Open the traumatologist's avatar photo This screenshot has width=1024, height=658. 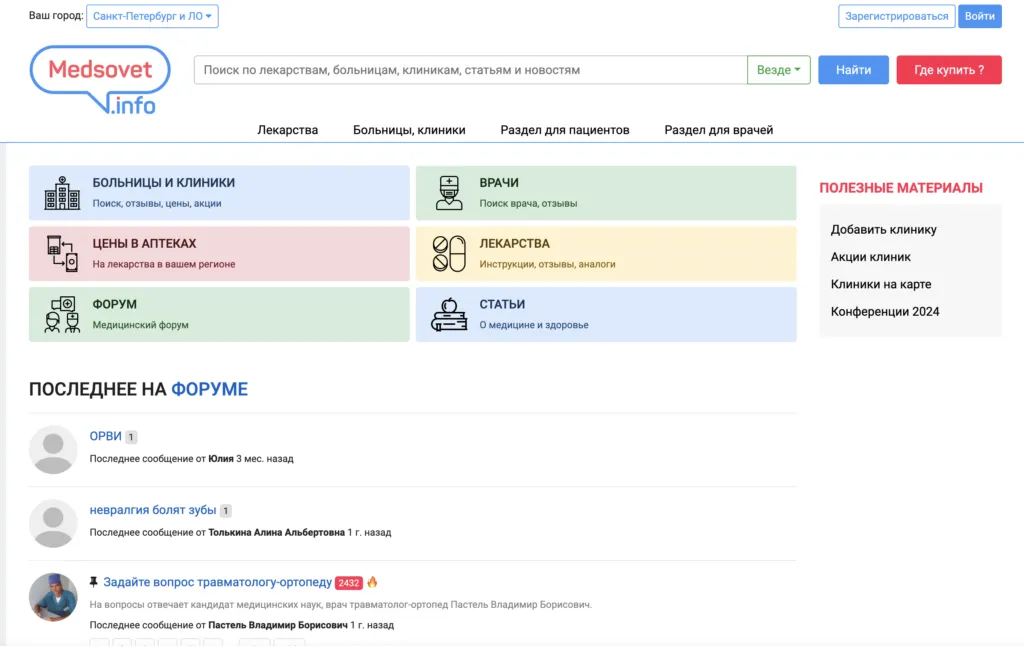[x=53, y=597]
